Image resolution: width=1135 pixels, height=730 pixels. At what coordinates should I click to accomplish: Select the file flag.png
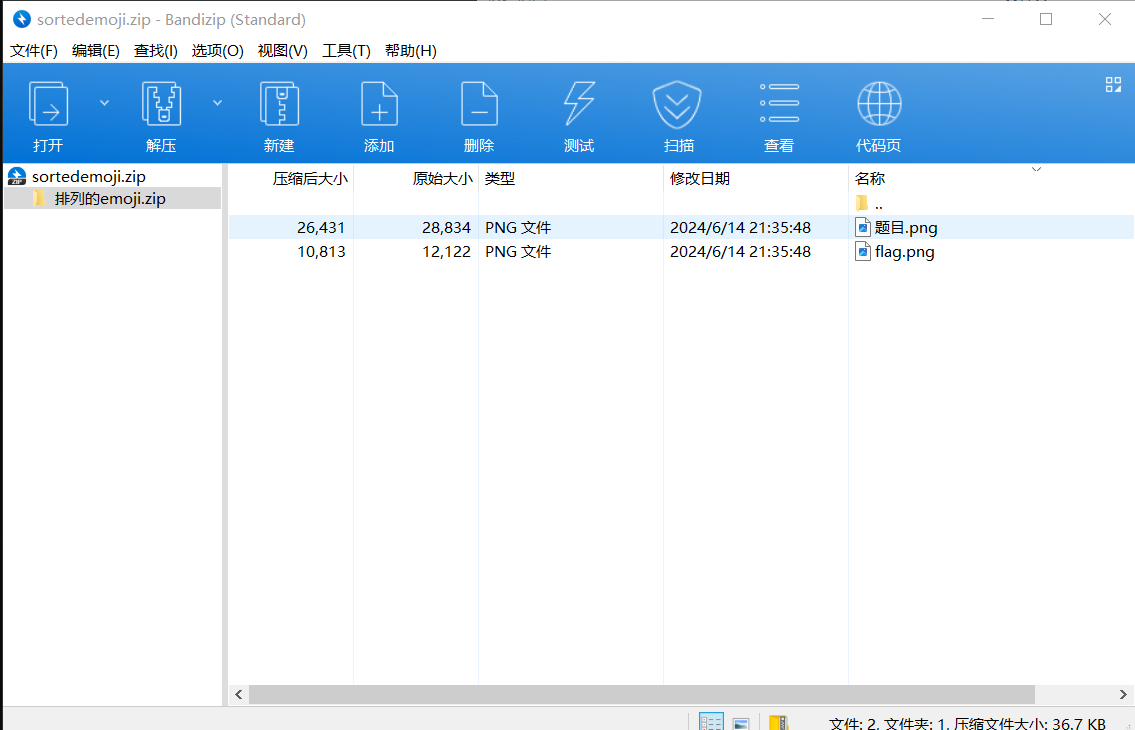click(904, 252)
